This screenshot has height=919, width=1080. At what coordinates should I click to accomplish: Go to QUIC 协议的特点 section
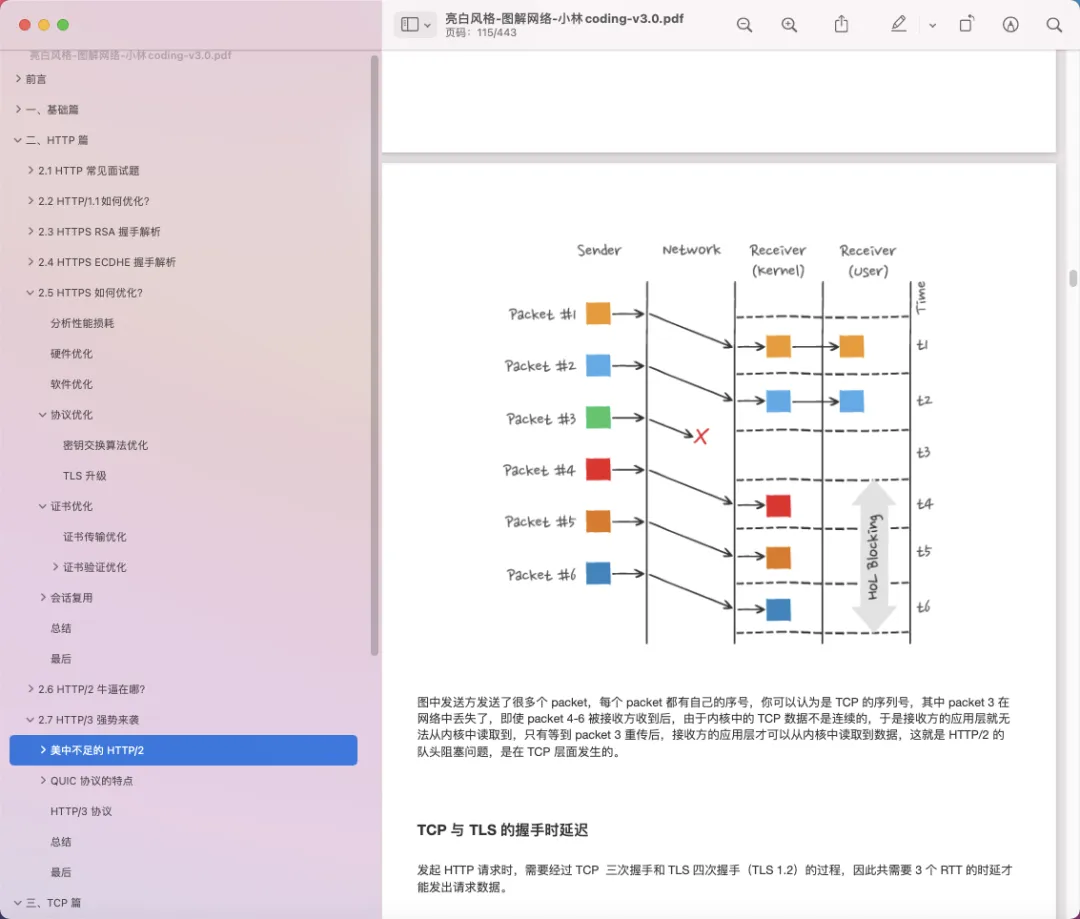click(92, 781)
